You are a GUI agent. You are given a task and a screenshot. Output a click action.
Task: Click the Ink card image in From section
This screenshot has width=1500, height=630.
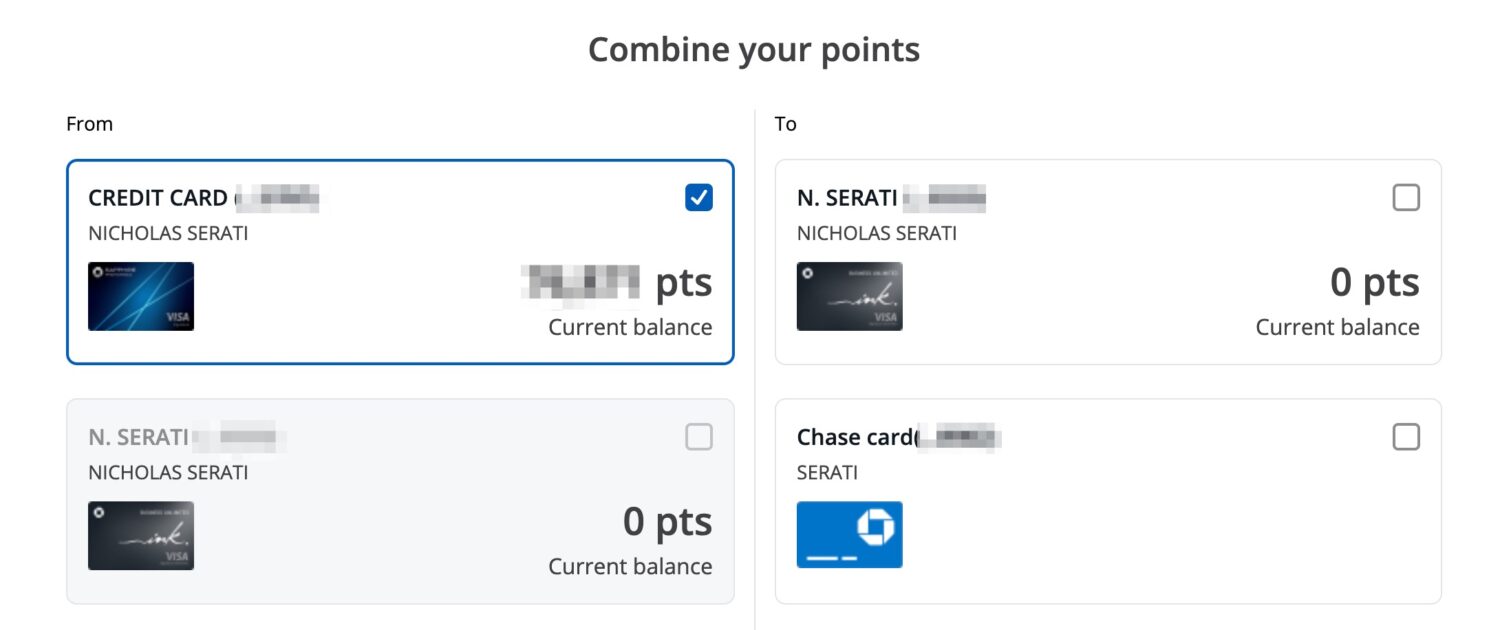[x=141, y=535]
